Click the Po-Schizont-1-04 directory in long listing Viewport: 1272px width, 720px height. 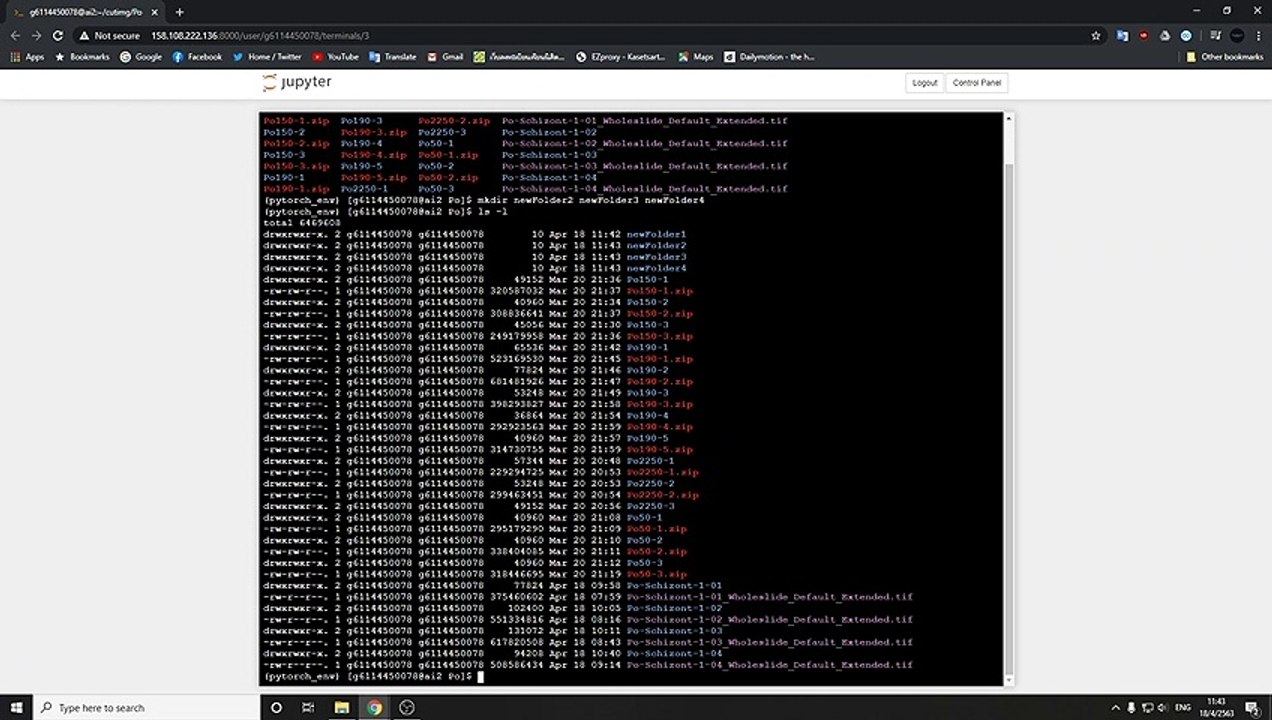(674, 654)
